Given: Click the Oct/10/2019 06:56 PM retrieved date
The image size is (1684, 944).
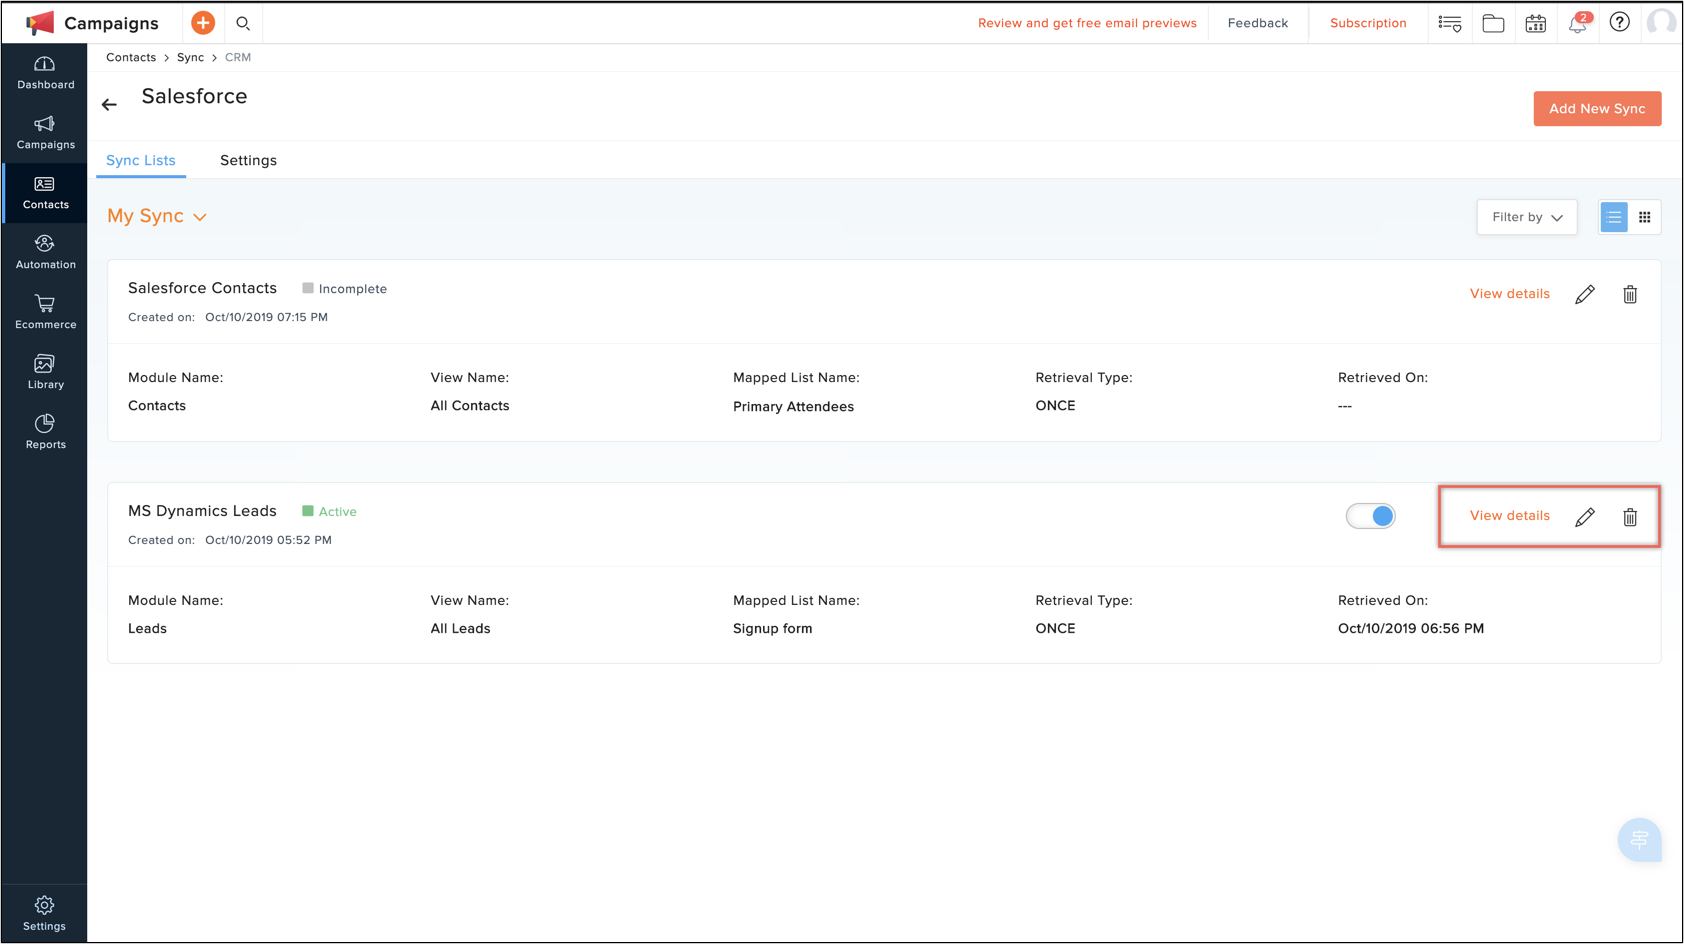Looking at the screenshot, I should pyautogui.click(x=1411, y=629).
